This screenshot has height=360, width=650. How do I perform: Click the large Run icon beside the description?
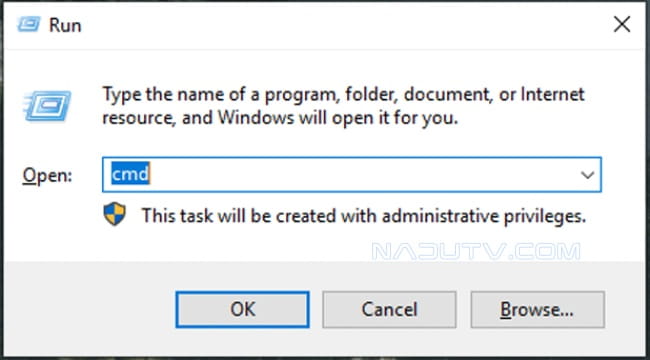click(48, 106)
